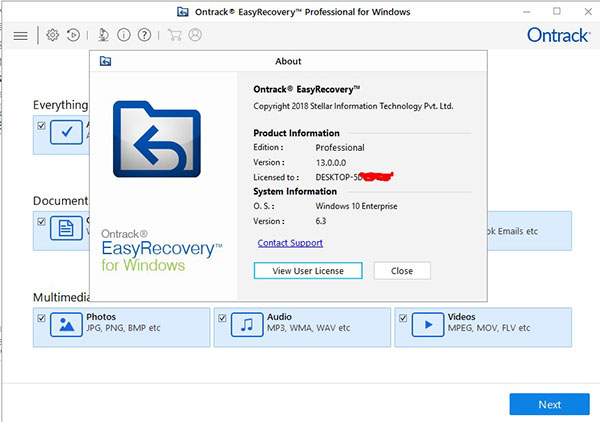
Task: Click the Documents page icon
Action: pyautogui.click(x=66, y=228)
